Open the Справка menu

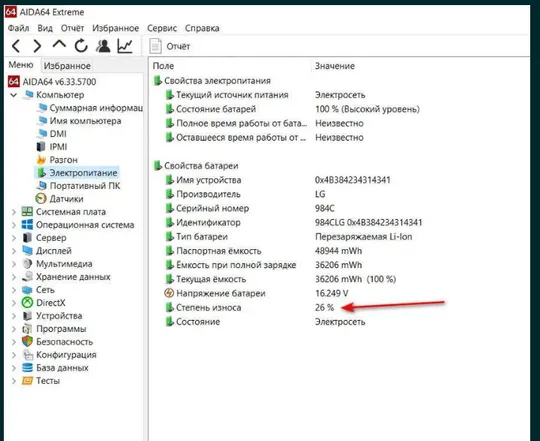202,28
